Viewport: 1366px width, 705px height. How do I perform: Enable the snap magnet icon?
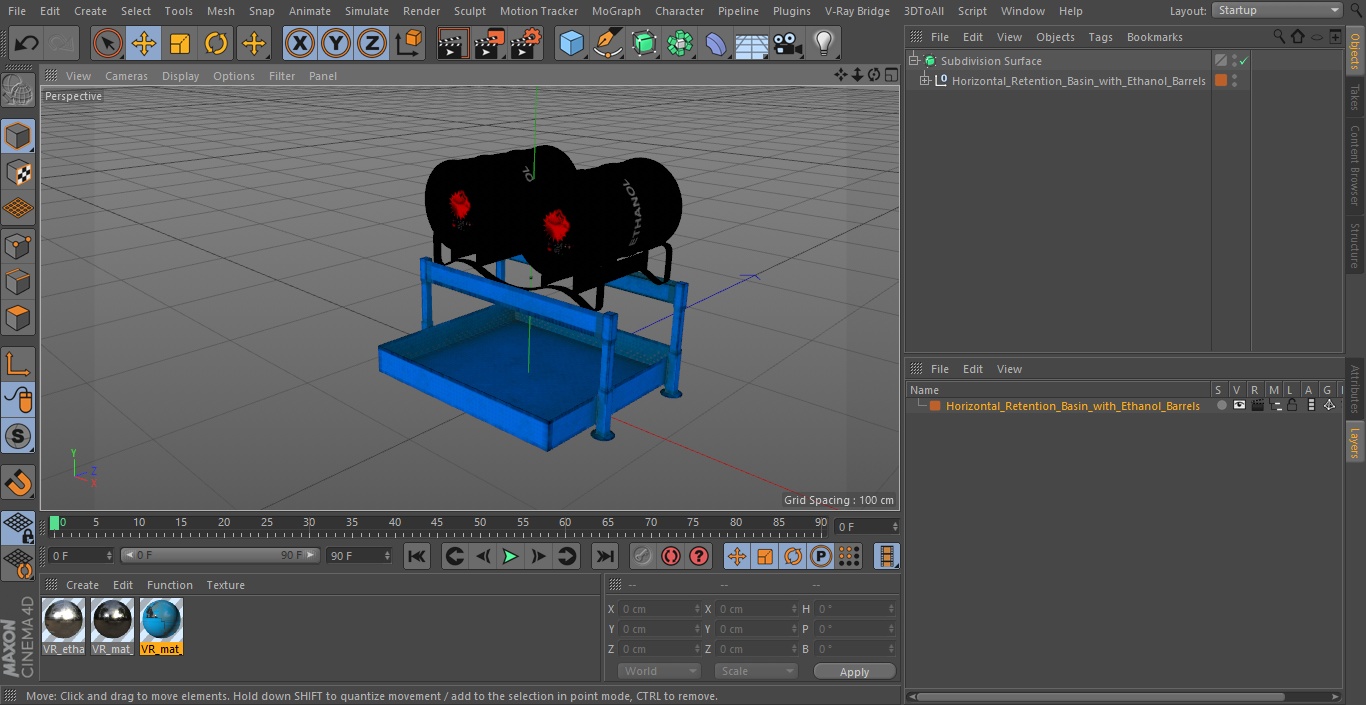click(18, 483)
